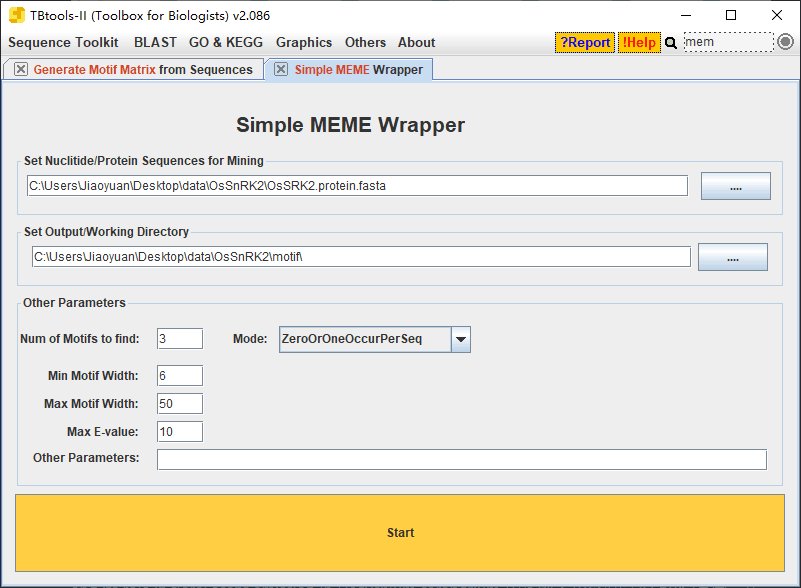Screen dimensions: 801x588
Task: Click the Min Motif Width field
Action: point(180,376)
